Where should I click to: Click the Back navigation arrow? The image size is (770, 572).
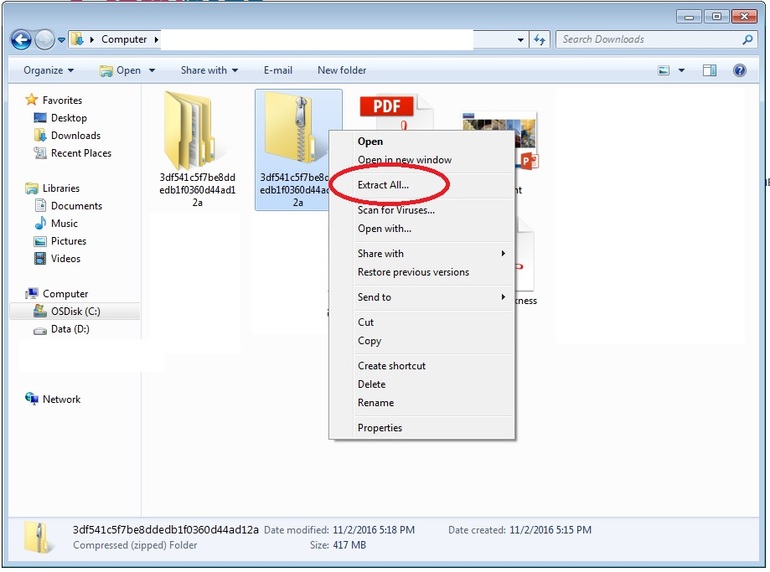[21, 40]
